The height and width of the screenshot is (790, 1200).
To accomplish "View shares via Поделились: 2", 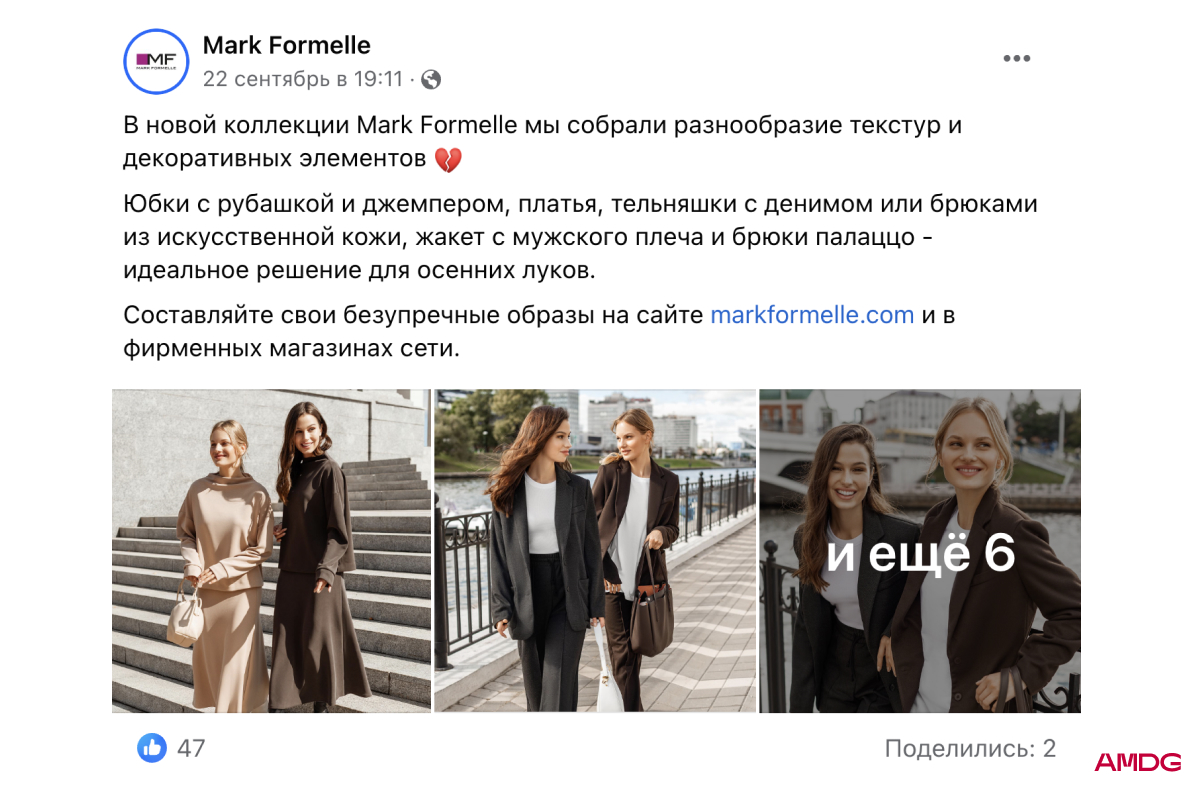I will point(970,748).
